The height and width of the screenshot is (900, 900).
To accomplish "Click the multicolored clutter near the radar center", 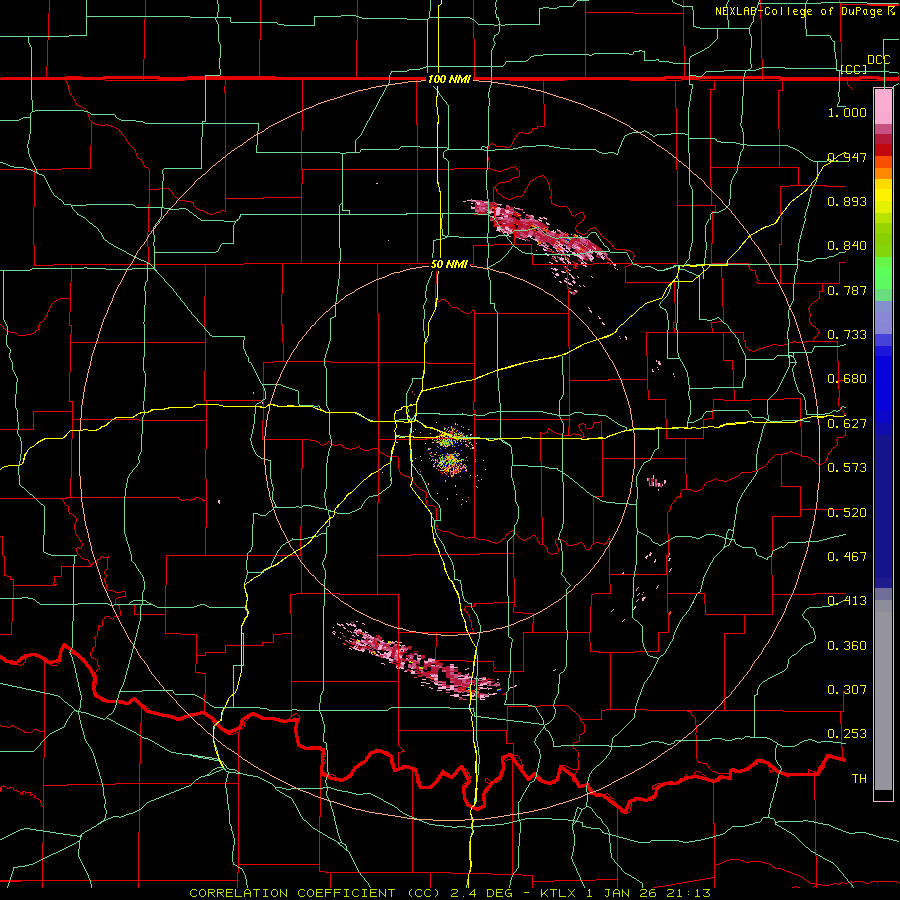I will click(x=452, y=452).
